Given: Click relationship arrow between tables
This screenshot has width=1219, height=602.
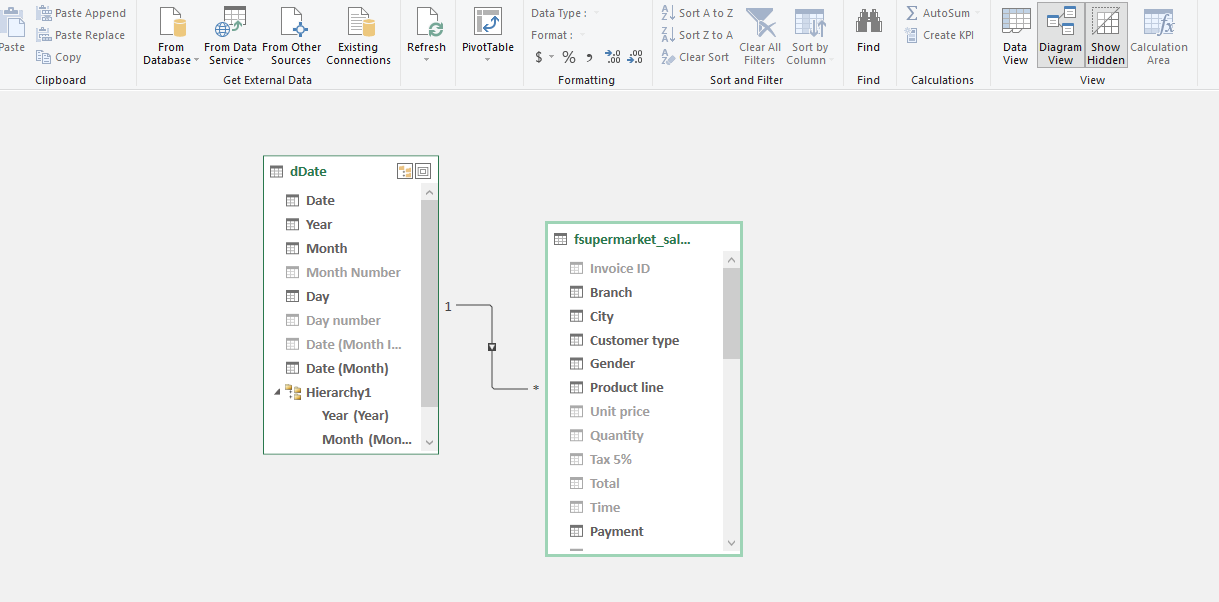Looking at the screenshot, I should click(x=492, y=347).
